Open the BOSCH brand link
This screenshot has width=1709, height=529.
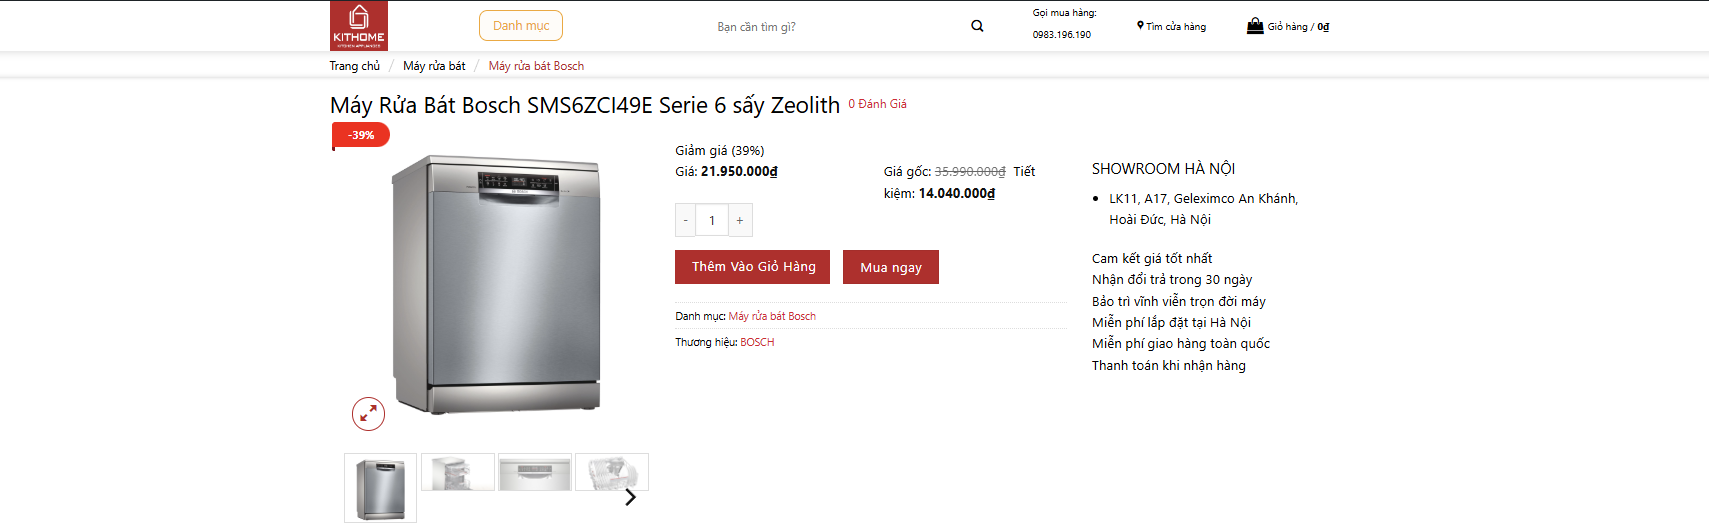[x=757, y=342]
